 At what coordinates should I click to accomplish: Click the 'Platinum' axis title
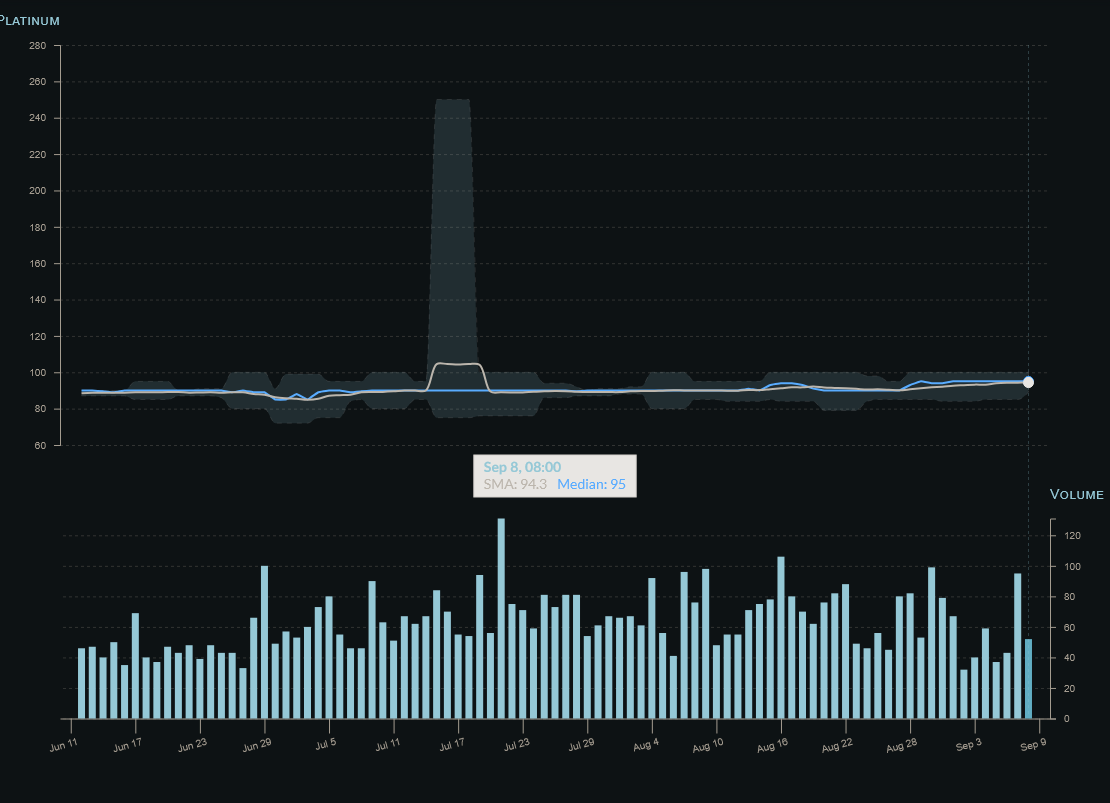tap(29, 21)
